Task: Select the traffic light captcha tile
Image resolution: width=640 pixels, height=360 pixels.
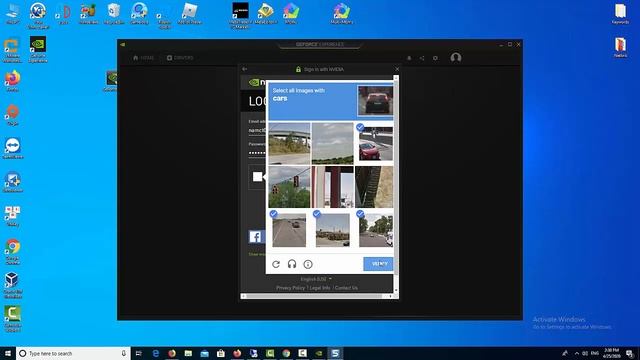Action: (289, 187)
